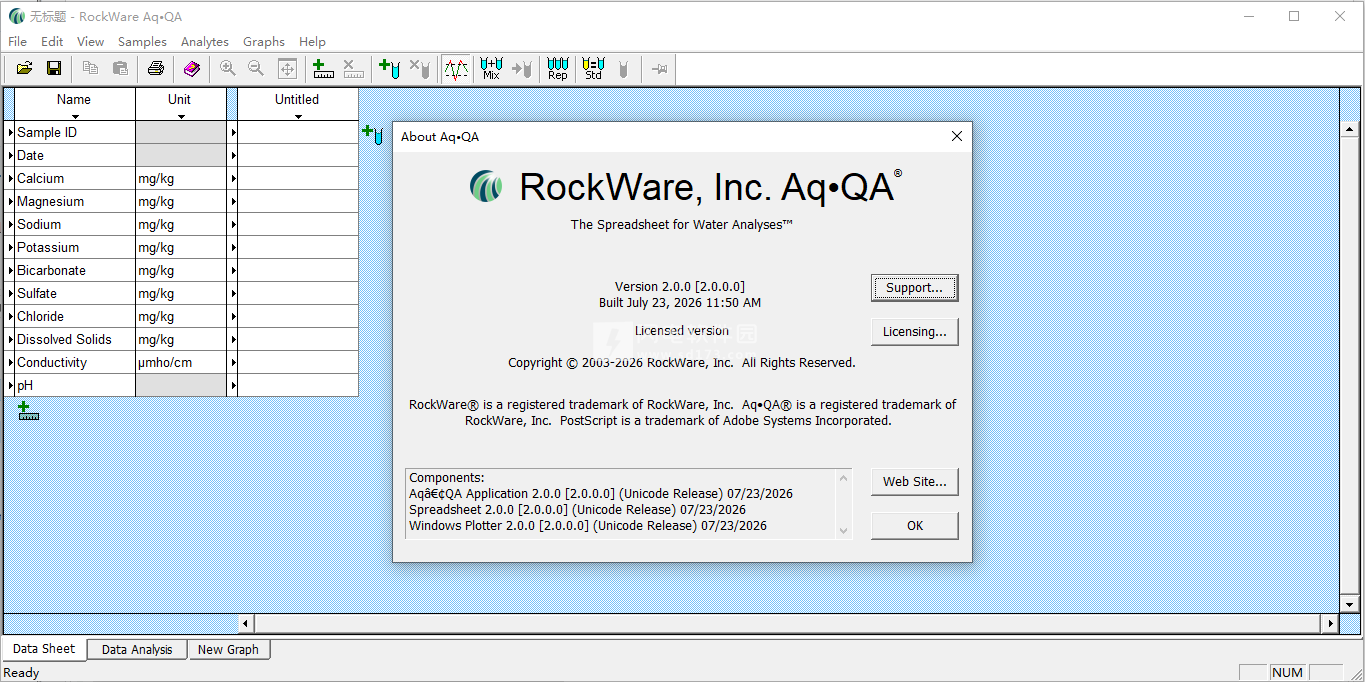1365x682 pixels.
Task: Click the Std standards icon
Action: (x=593, y=68)
